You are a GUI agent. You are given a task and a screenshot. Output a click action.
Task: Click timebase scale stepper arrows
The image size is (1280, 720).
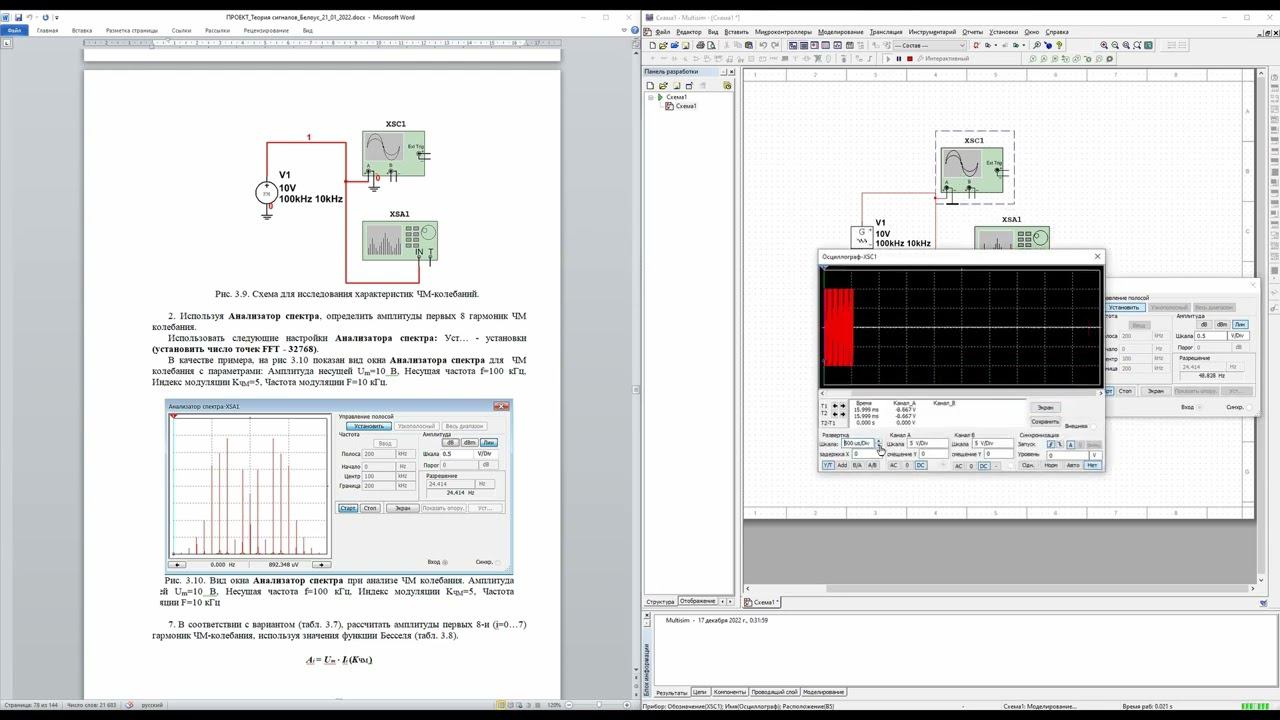879,443
